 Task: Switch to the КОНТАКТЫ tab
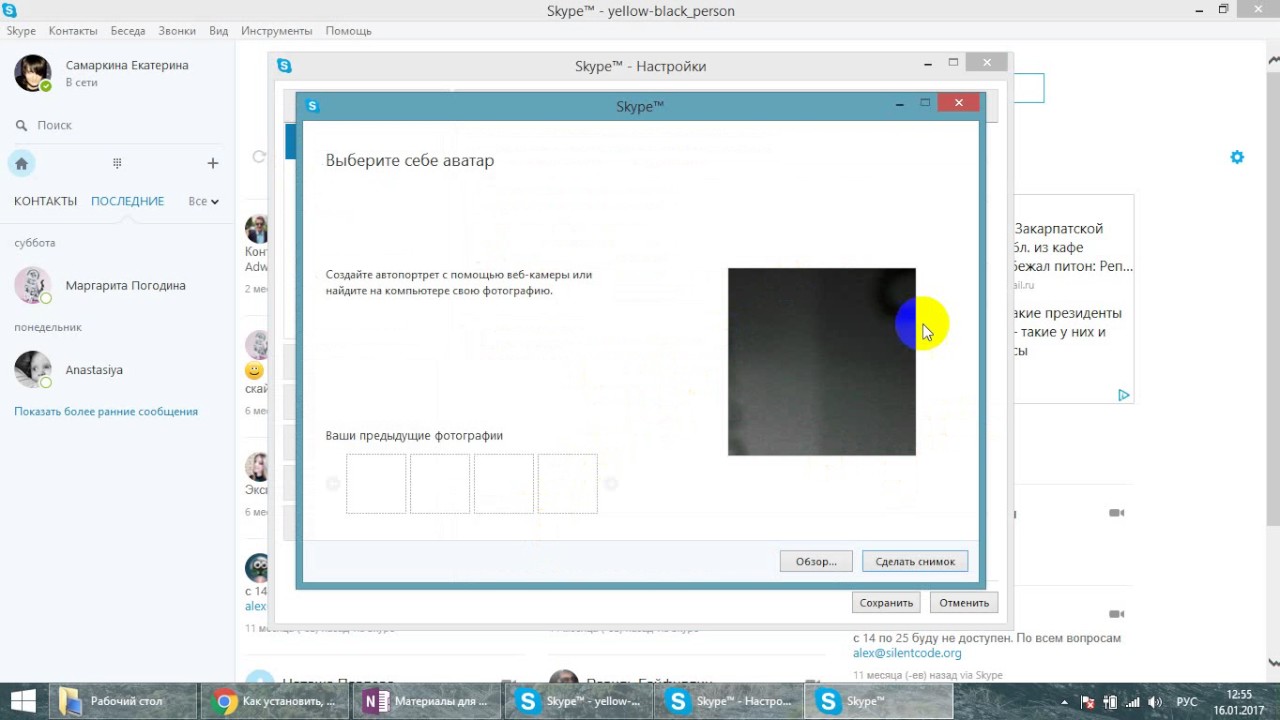pyautogui.click(x=45, y=201)
